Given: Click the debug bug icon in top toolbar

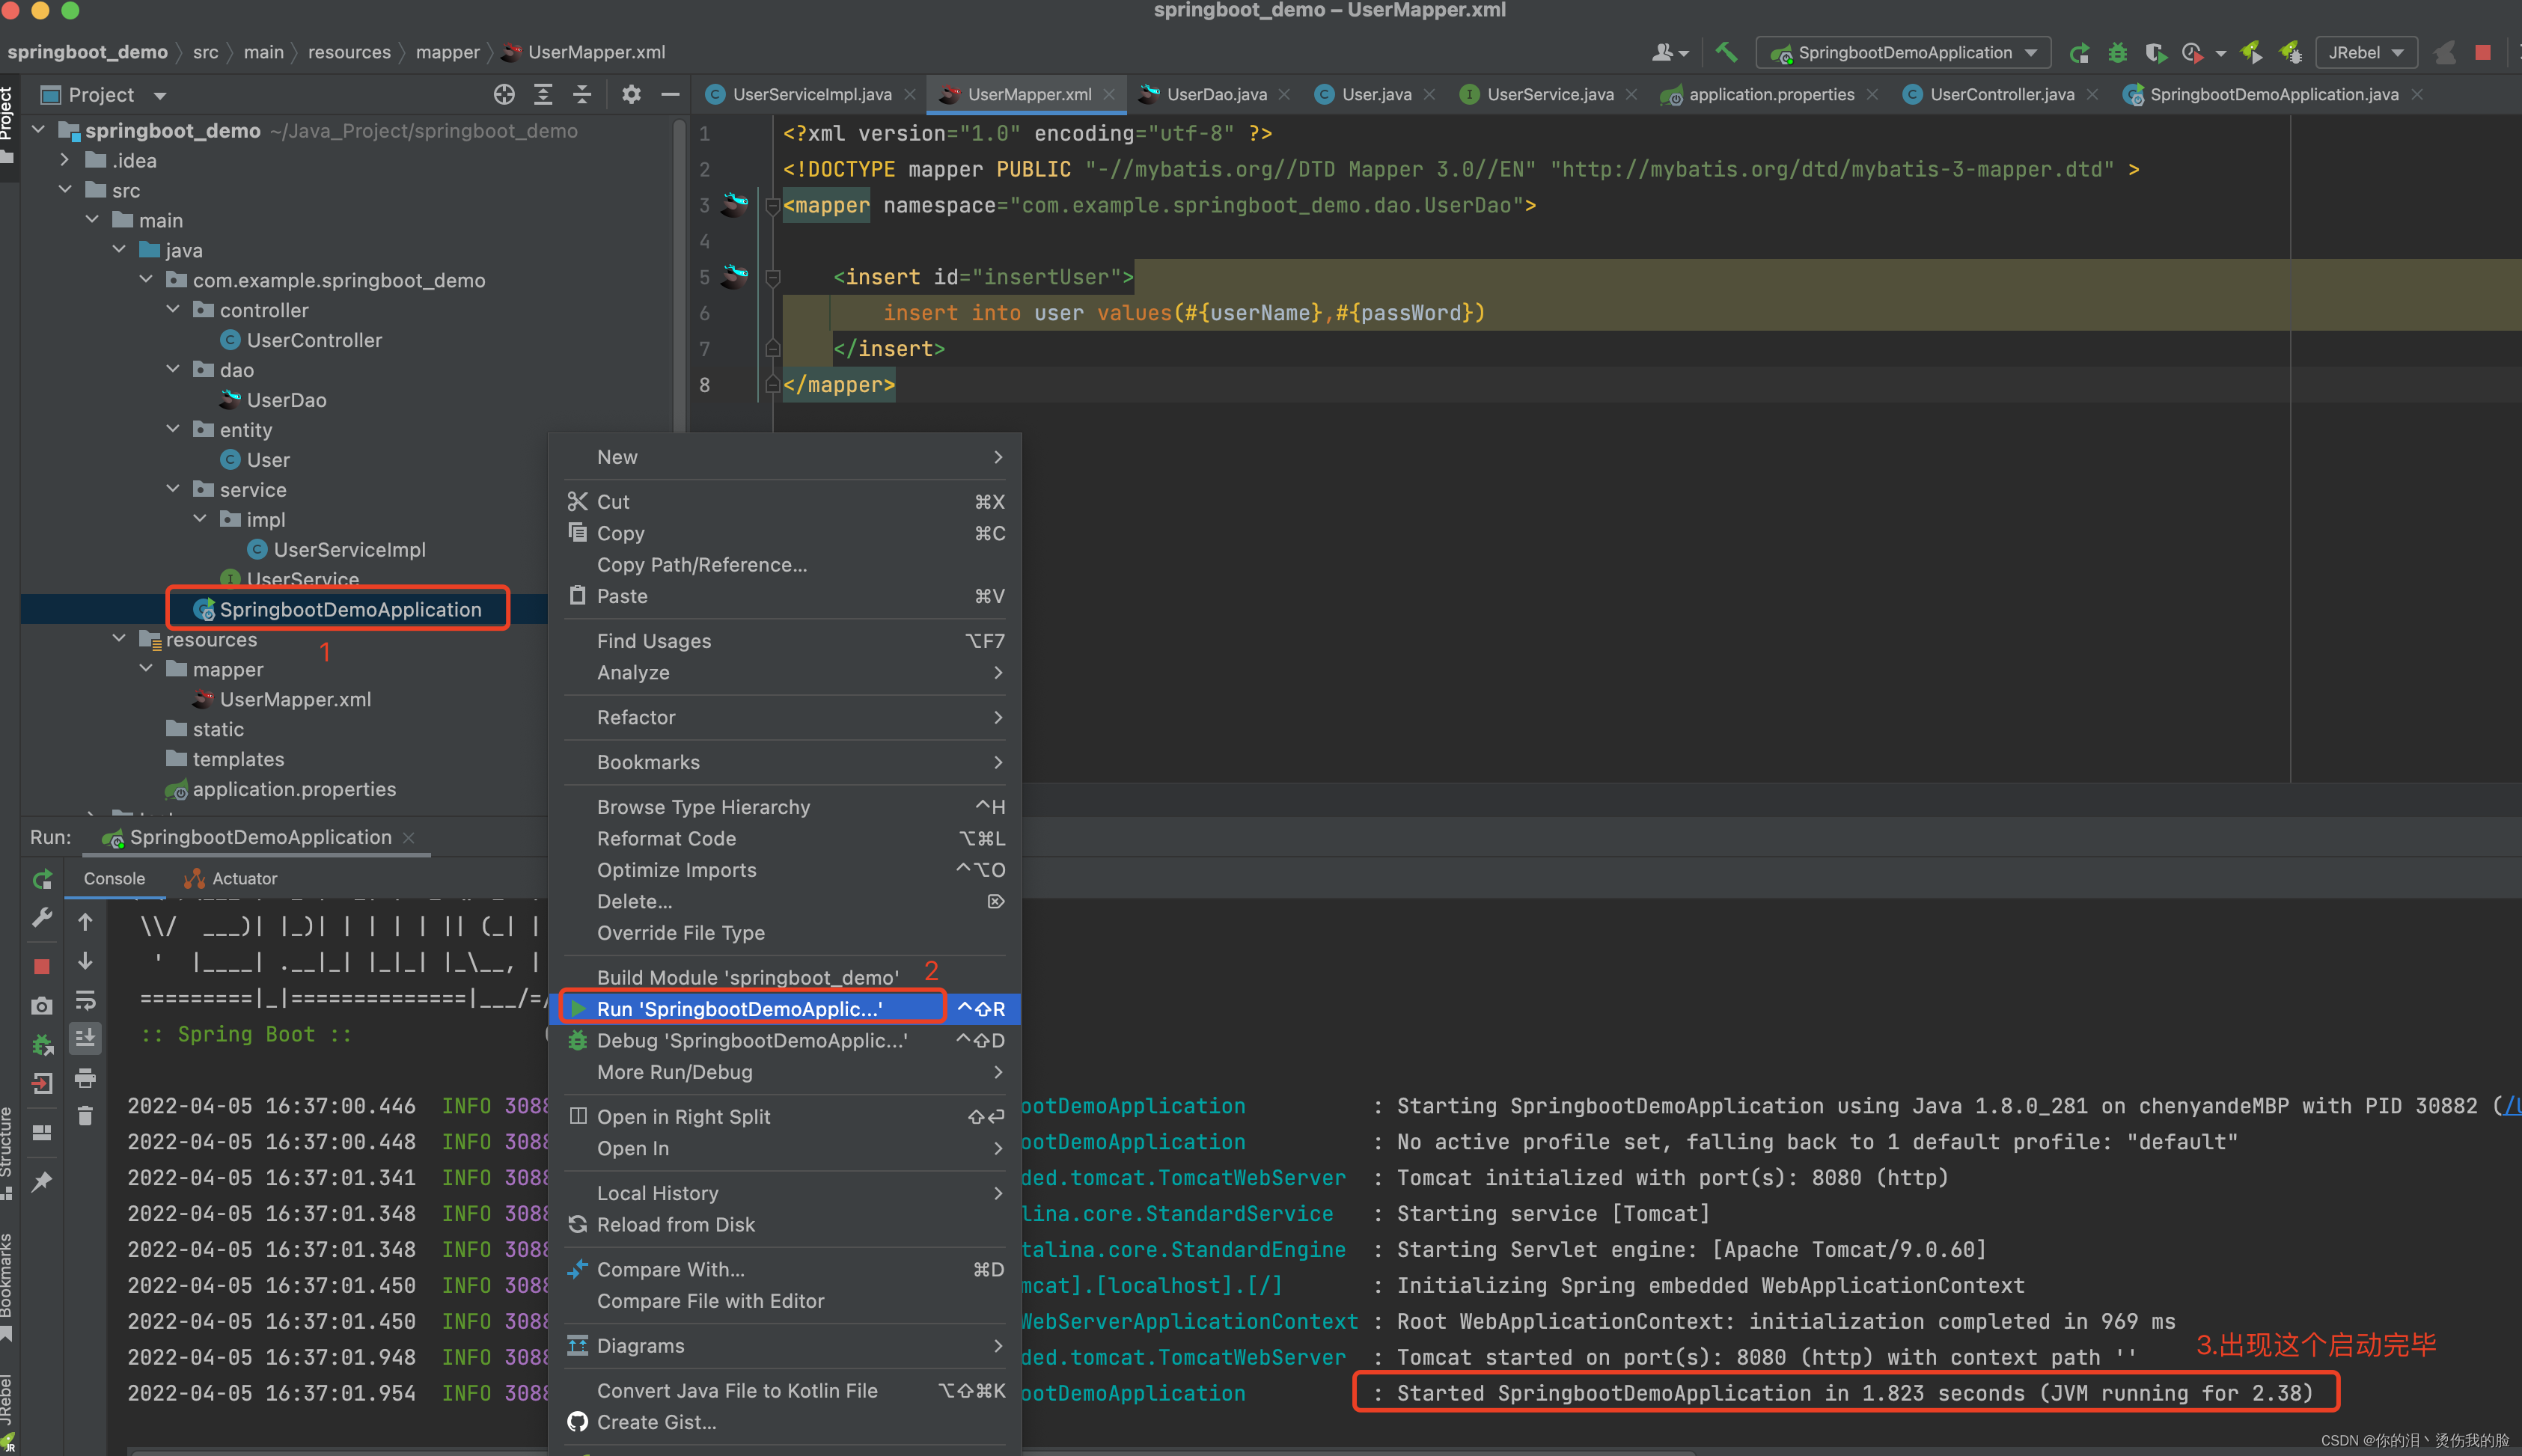Looking at the screenshot, I should pyautogui.click(x=2117, y=53).
